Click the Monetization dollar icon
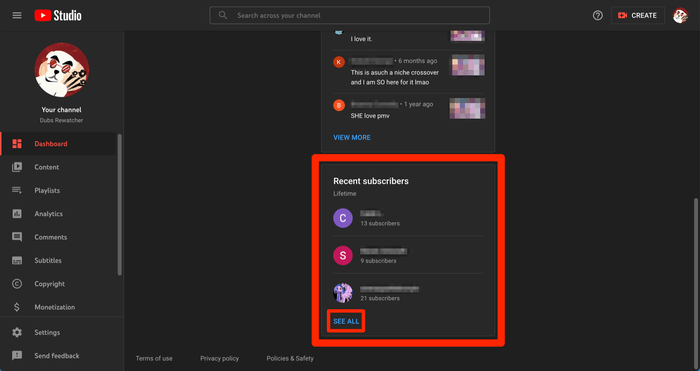 pyautogui.click(x=17, y=307)
